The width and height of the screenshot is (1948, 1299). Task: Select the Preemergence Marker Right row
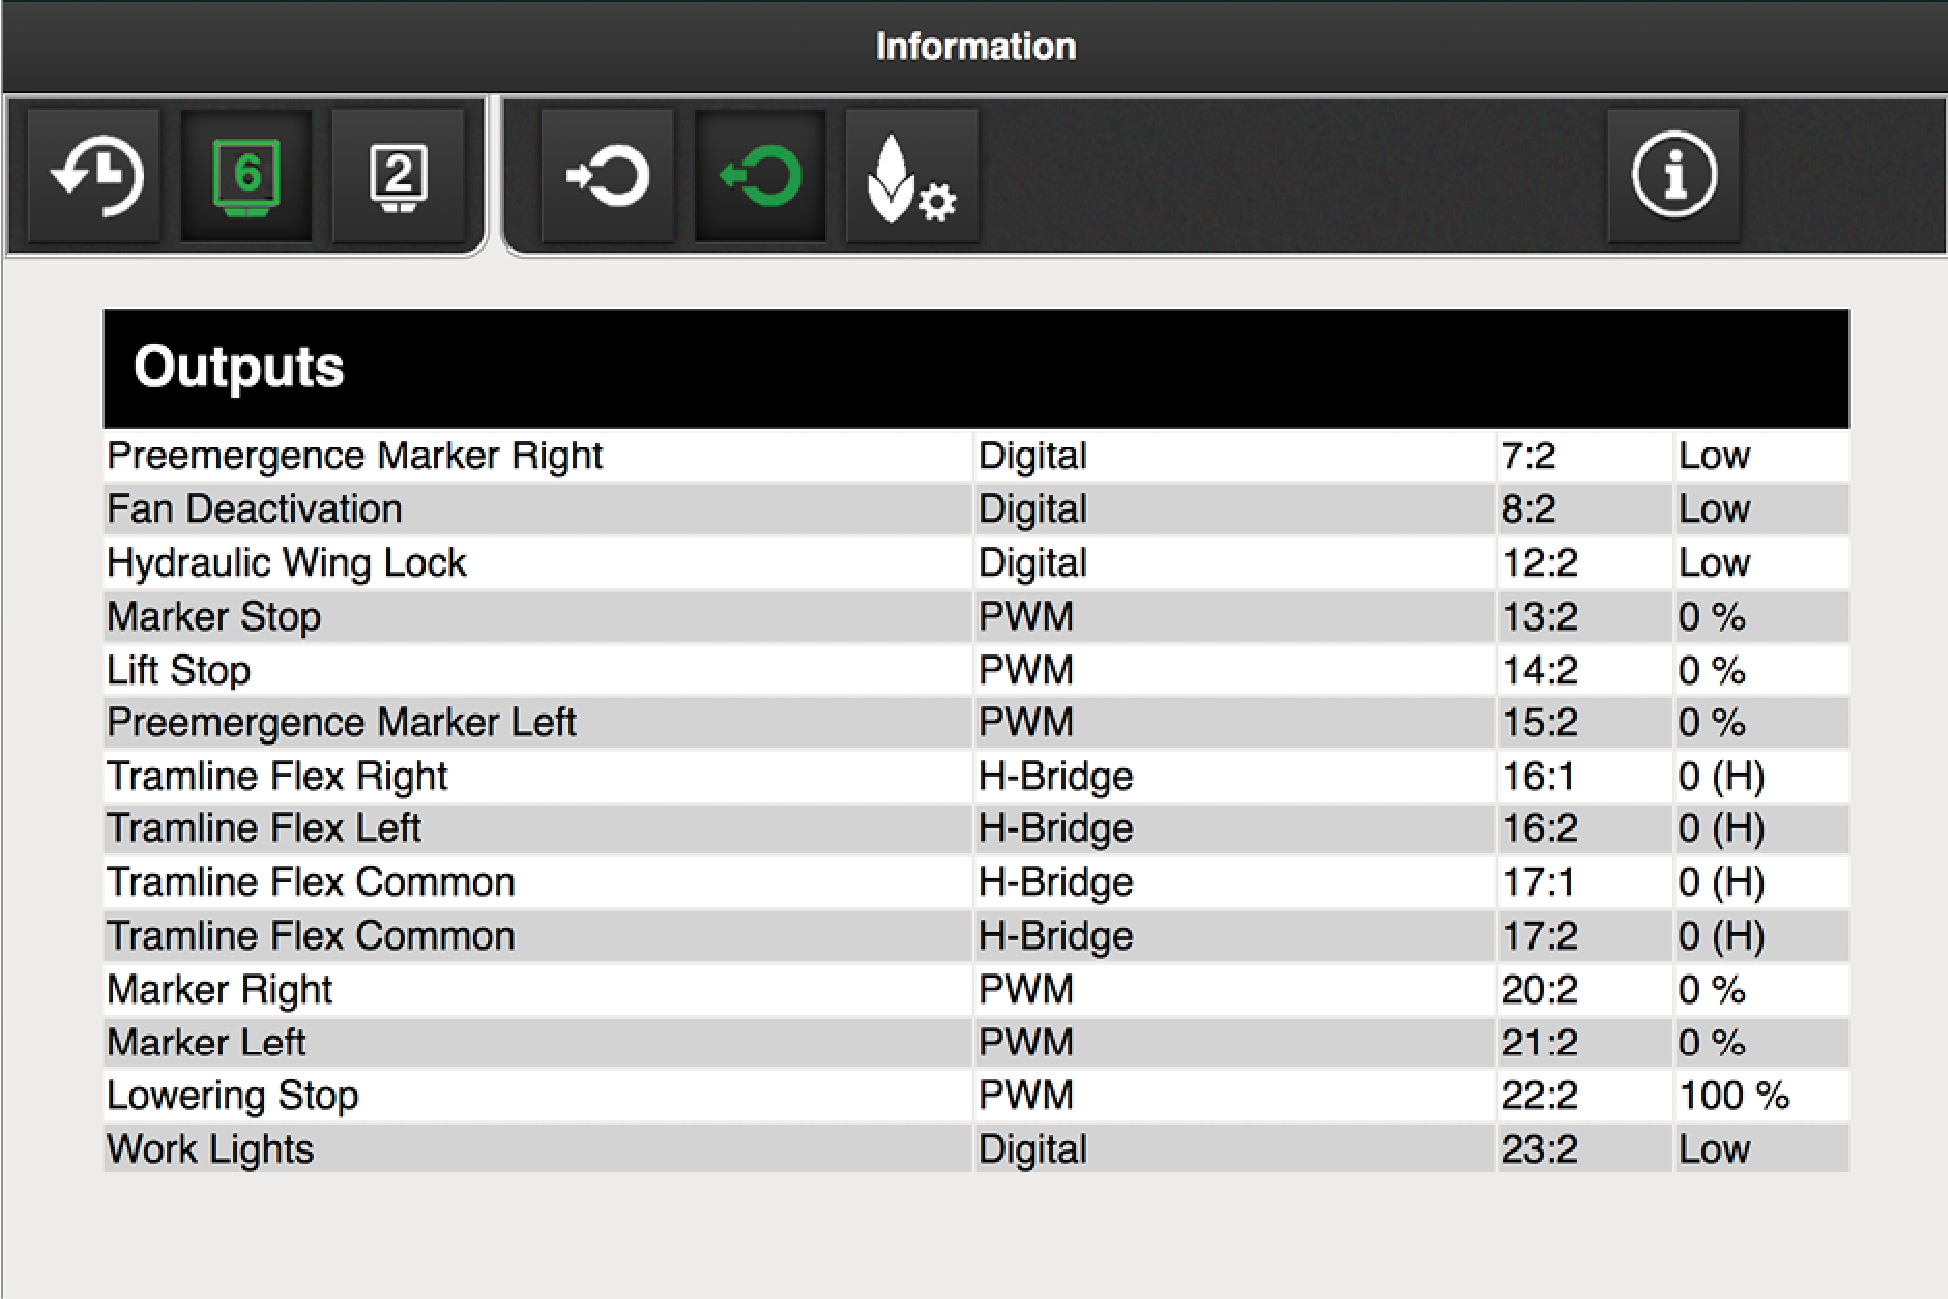coord(355,456)
